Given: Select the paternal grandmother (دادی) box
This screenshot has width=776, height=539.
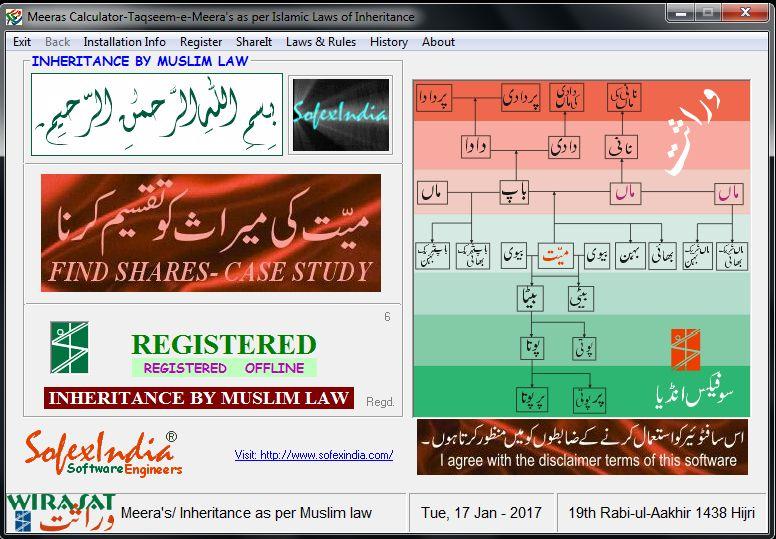Looking at the screenshot, I should tap(564, 147).
